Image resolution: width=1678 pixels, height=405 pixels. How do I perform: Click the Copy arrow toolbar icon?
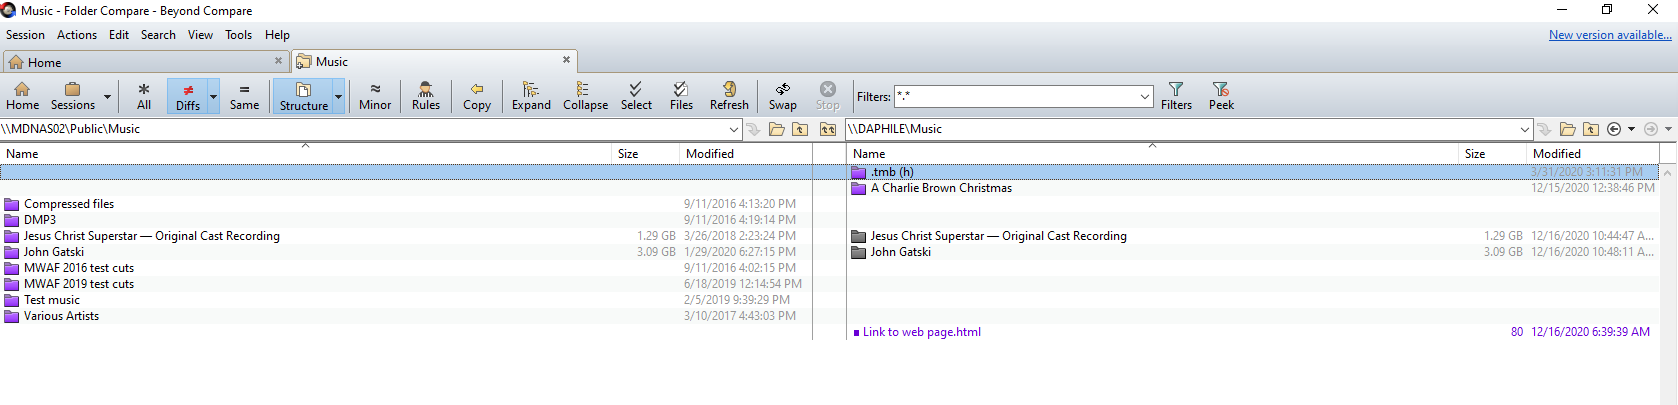click(477, 90)
